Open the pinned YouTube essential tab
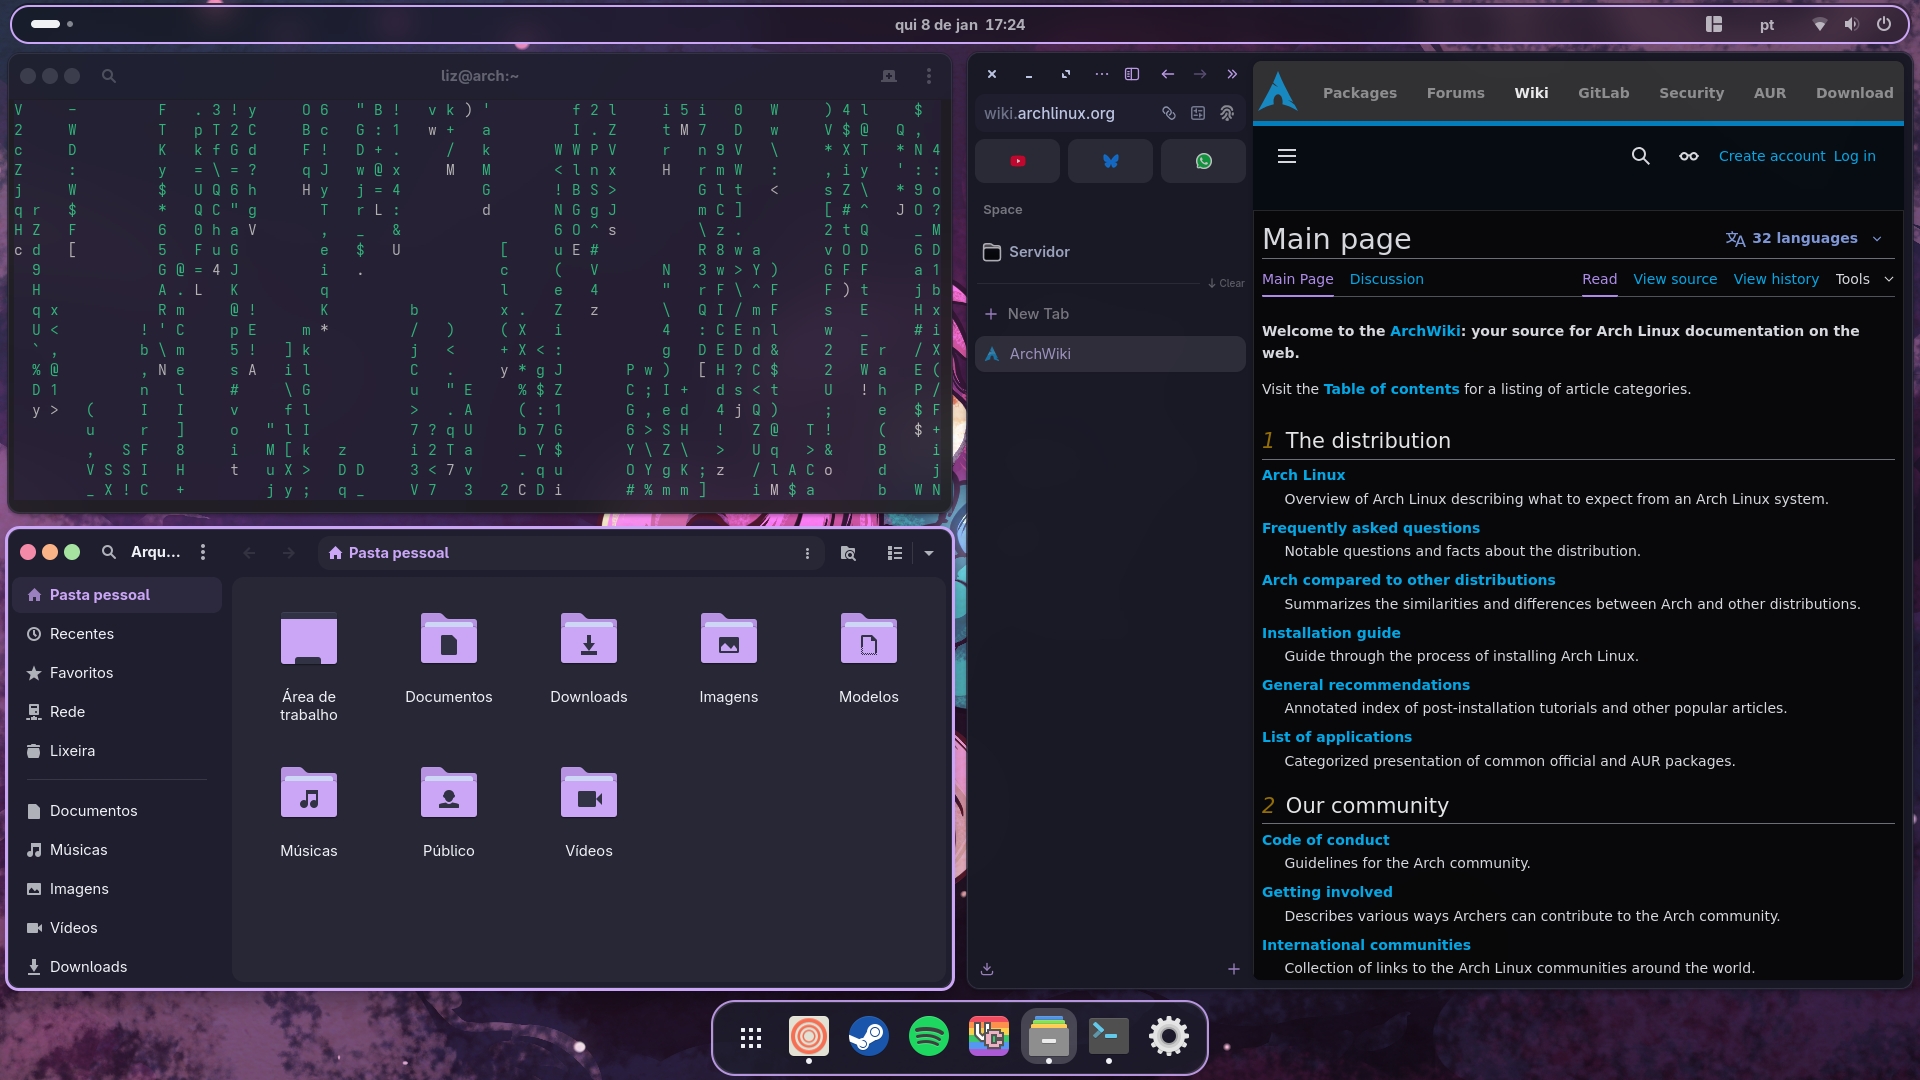Image resolution: width=1920 pixels, height=1080 pixels. pyautogui.click(x=1017, y=161)
